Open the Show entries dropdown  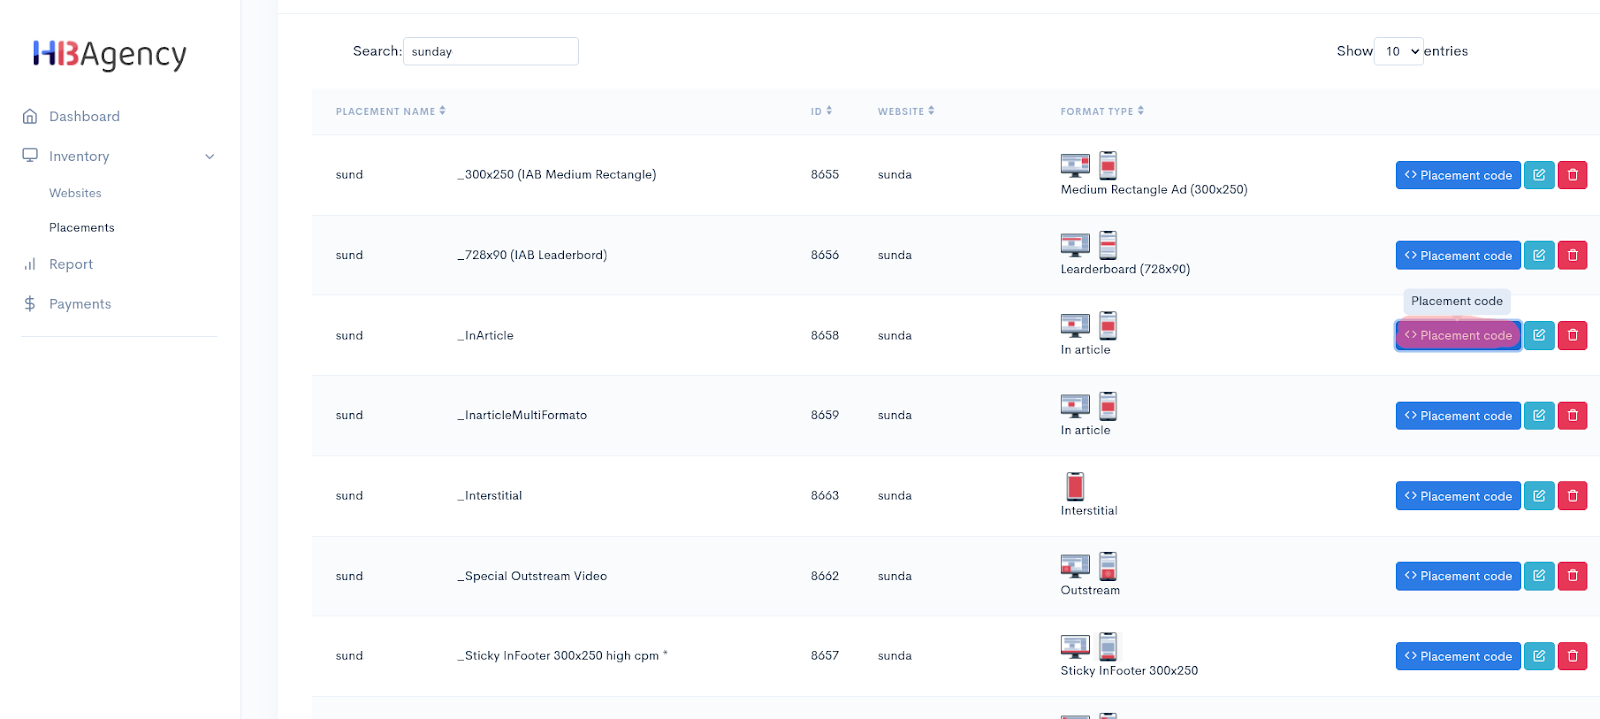1398,51
